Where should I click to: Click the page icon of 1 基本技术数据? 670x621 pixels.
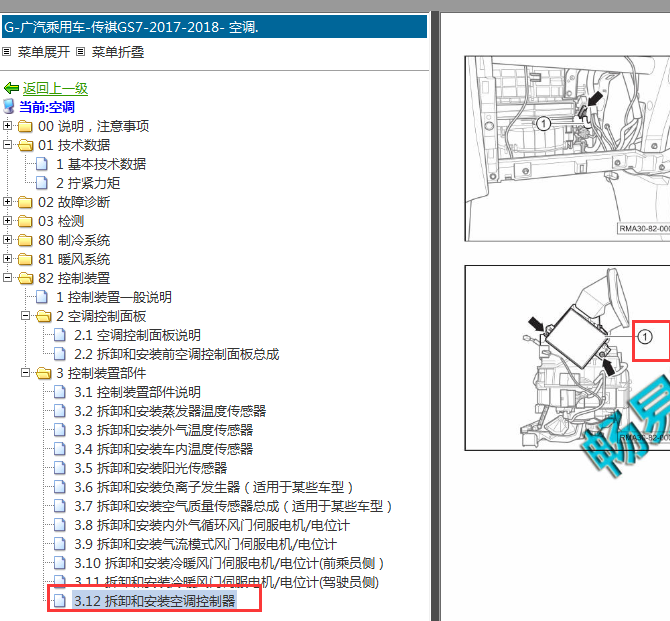click(42, 164)
